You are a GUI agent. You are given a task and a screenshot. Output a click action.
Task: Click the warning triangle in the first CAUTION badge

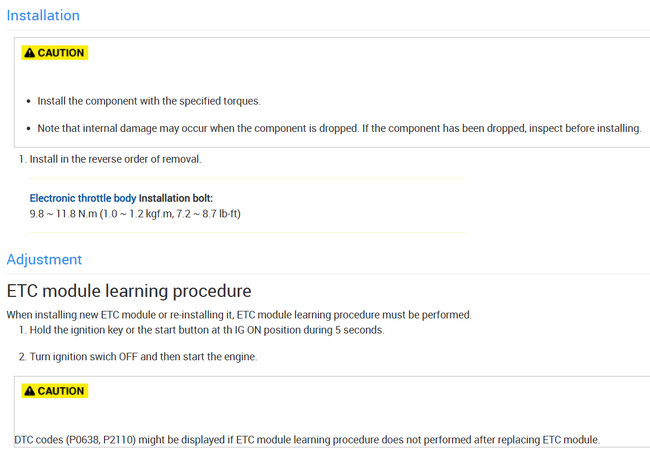coord(30,53)
